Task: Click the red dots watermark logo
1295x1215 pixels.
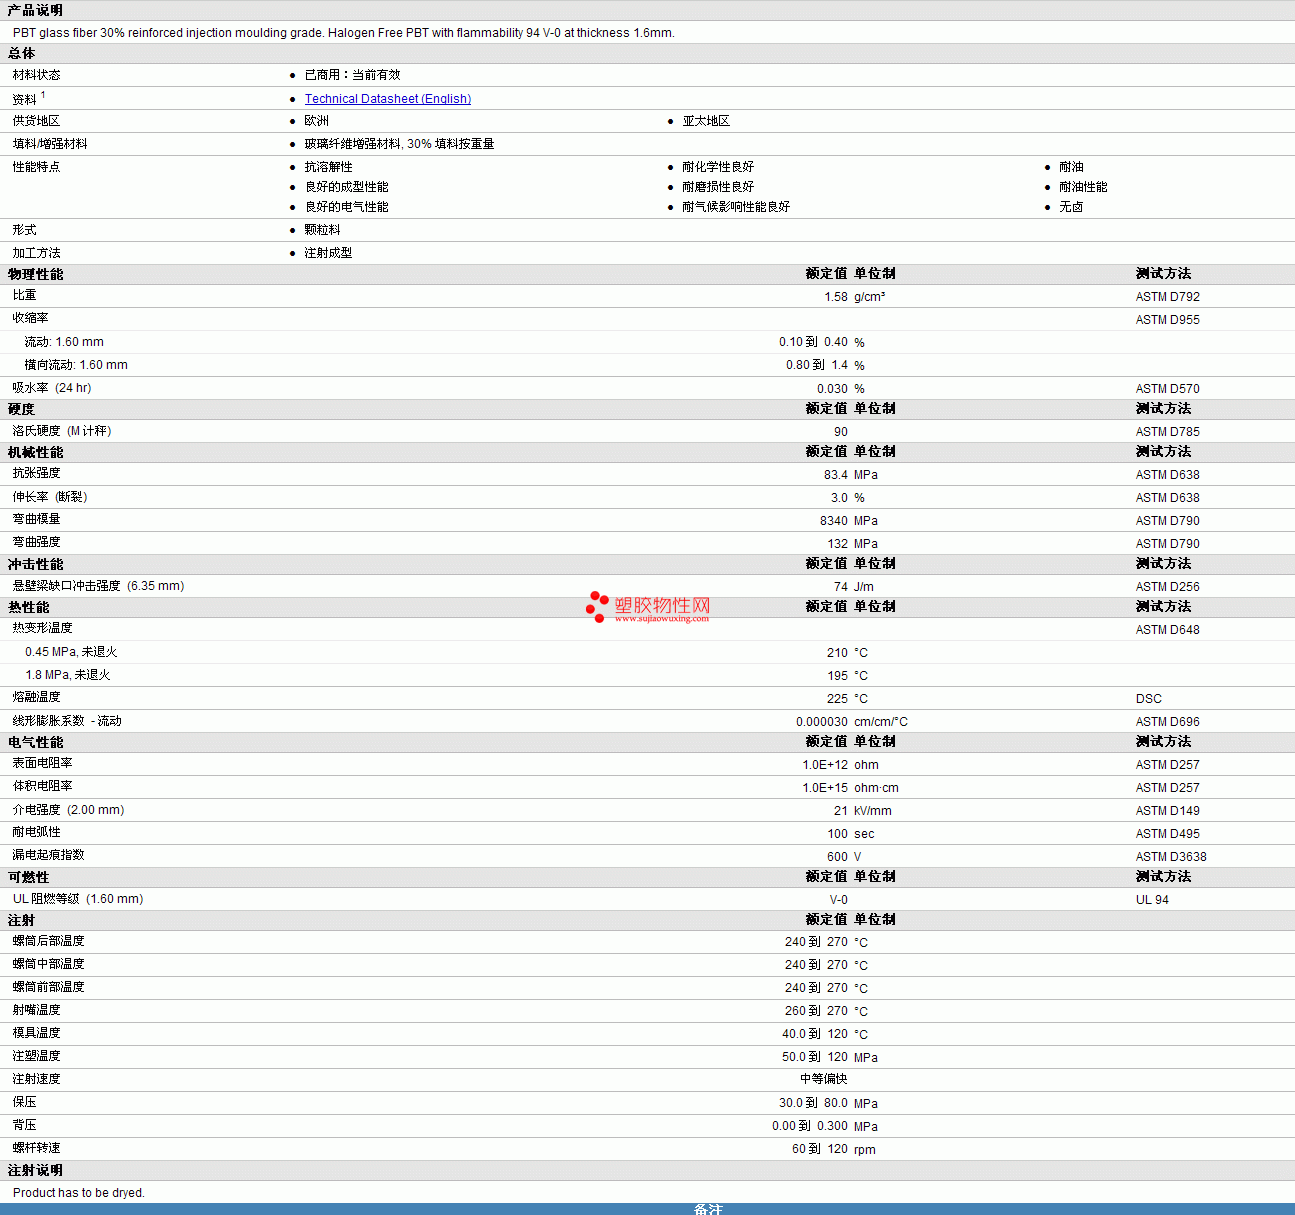Action: point(597,606)
